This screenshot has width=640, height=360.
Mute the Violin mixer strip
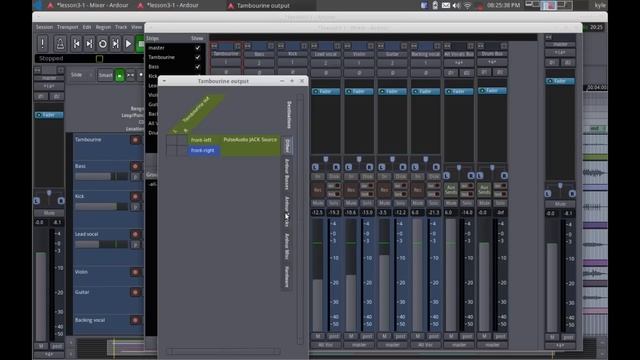351,203
